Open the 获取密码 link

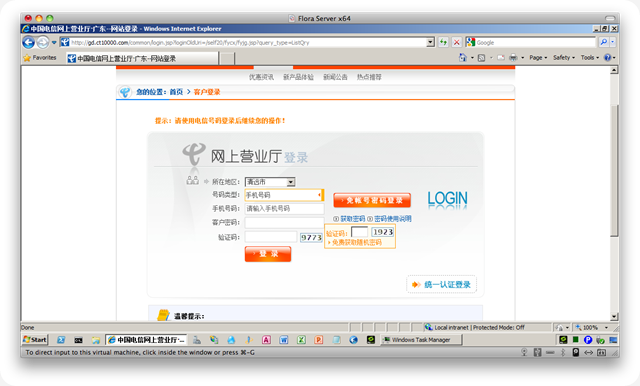[x=353, y=219]
